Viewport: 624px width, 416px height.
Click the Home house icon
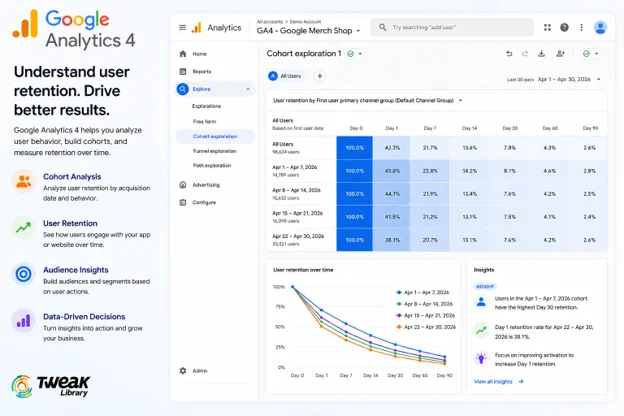click(183, 54)
